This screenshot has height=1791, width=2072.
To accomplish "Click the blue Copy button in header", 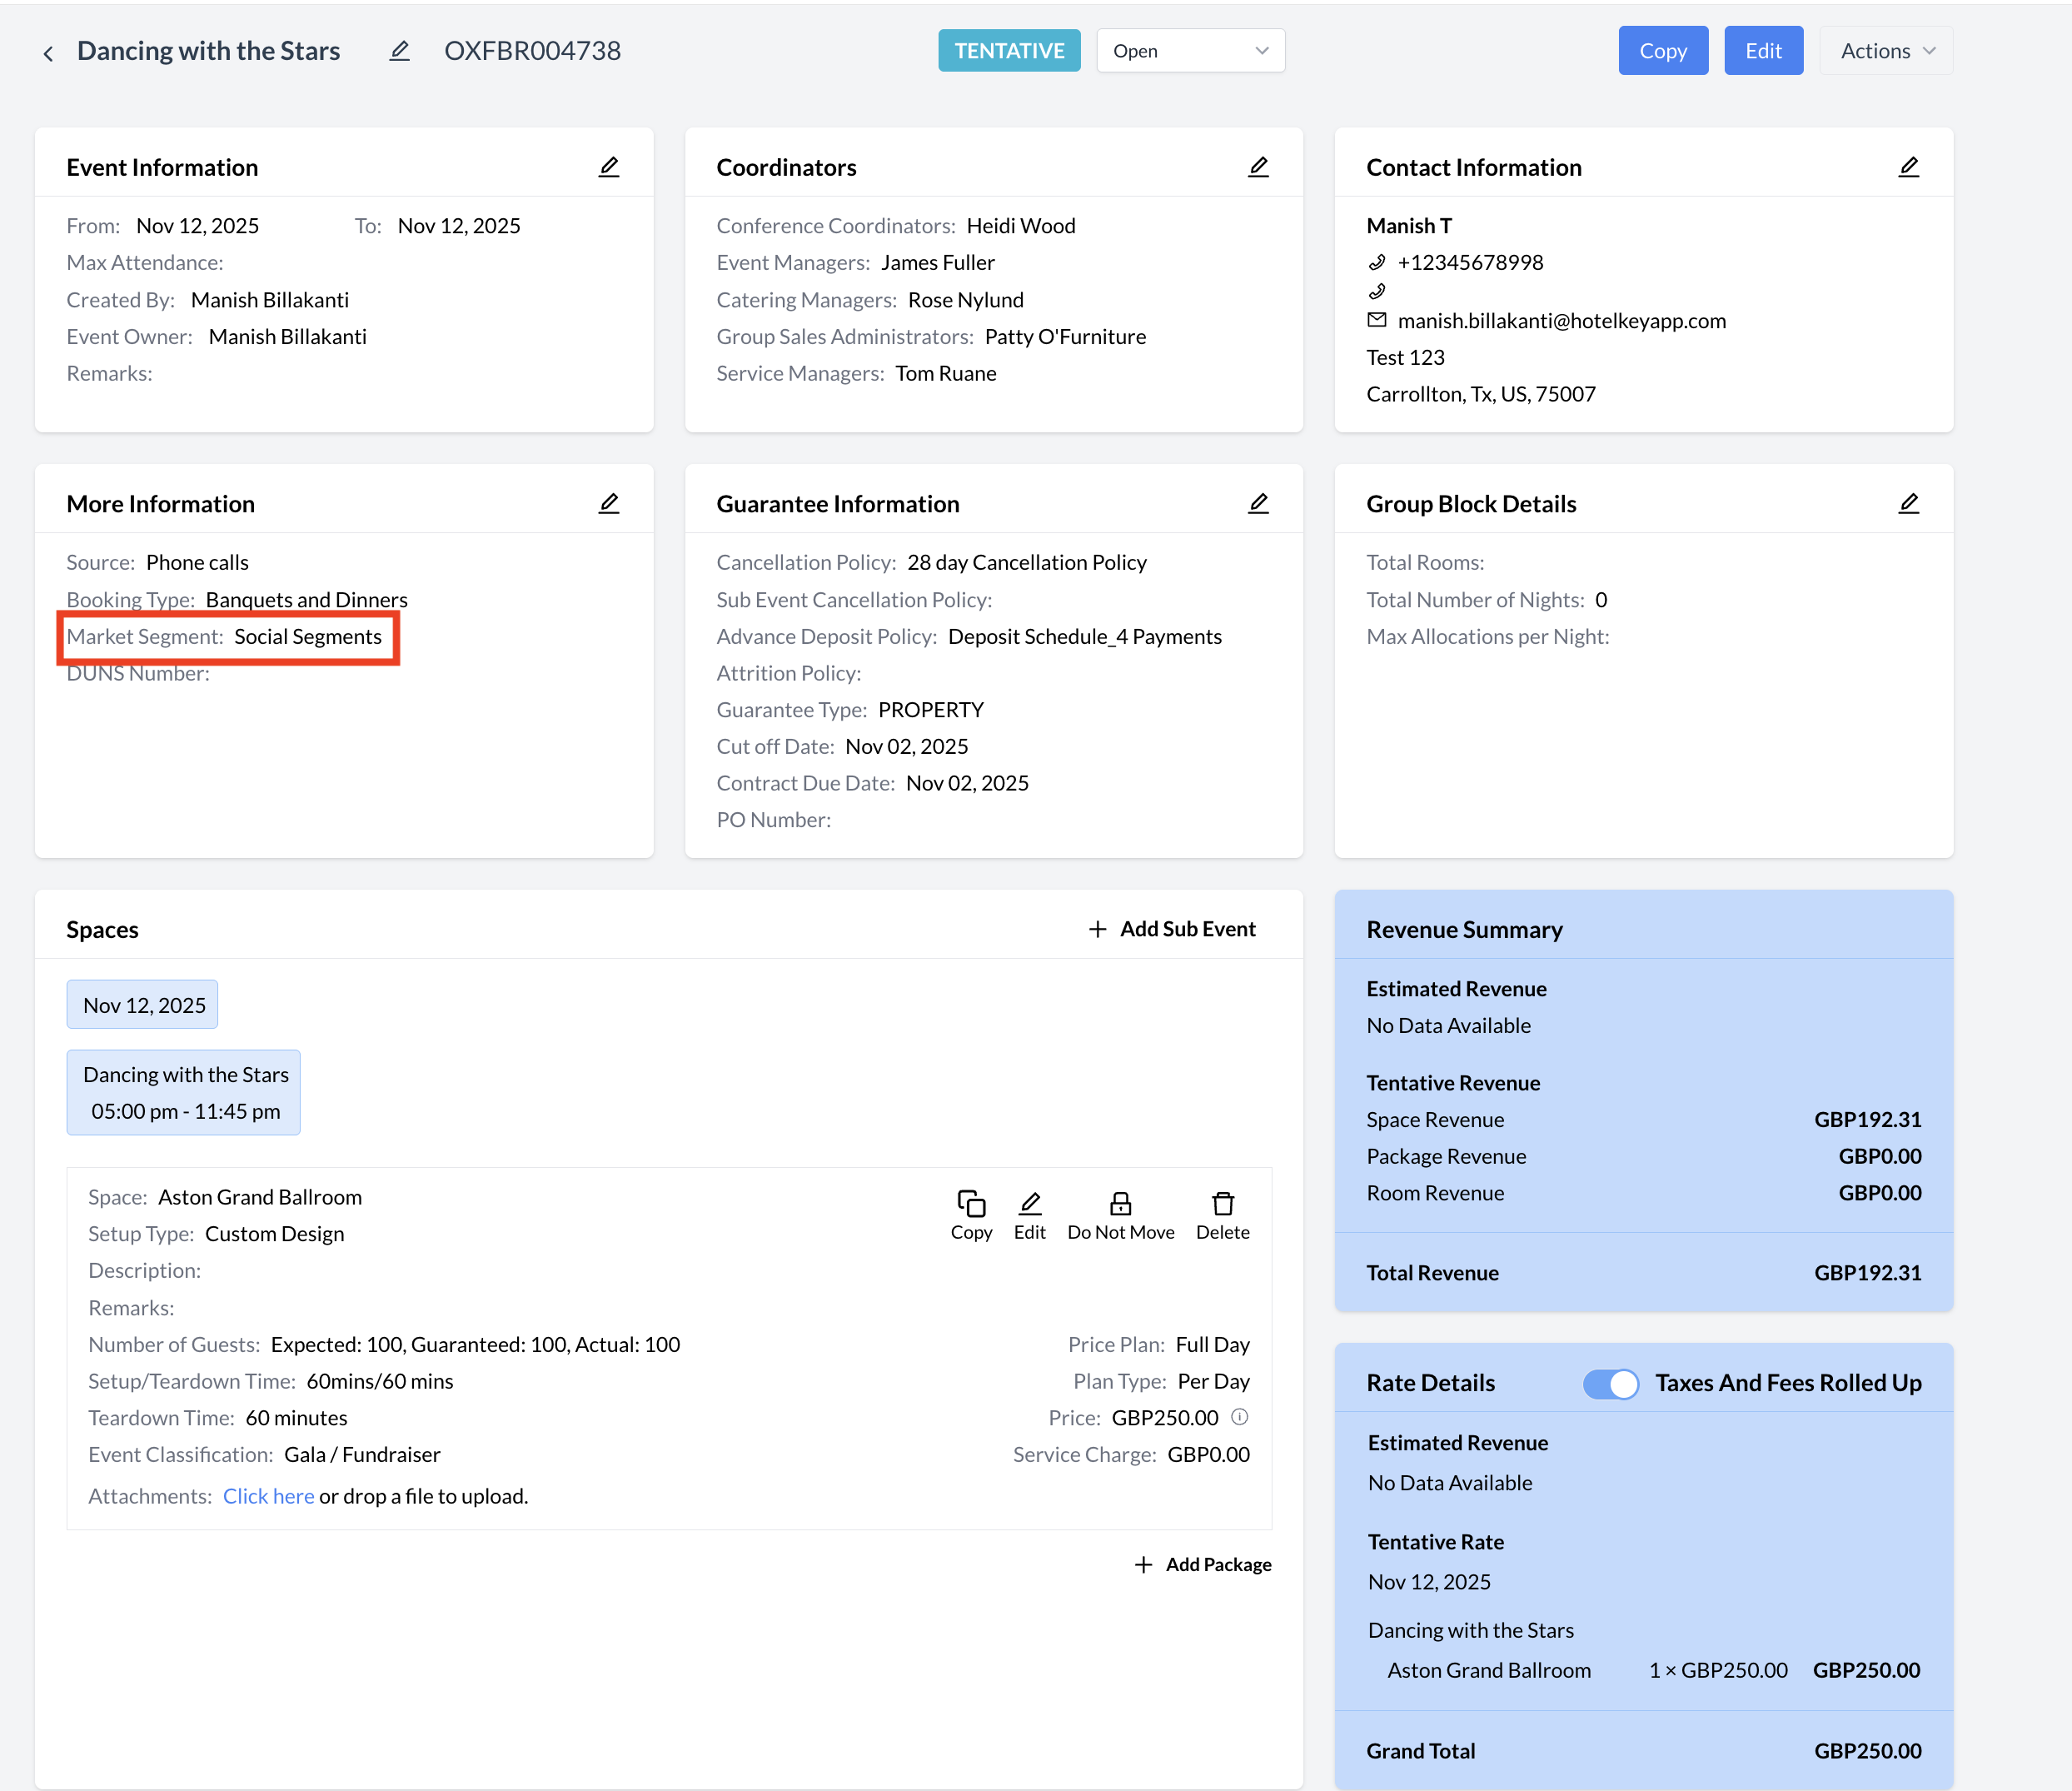I will click(x=1662, y=51).
